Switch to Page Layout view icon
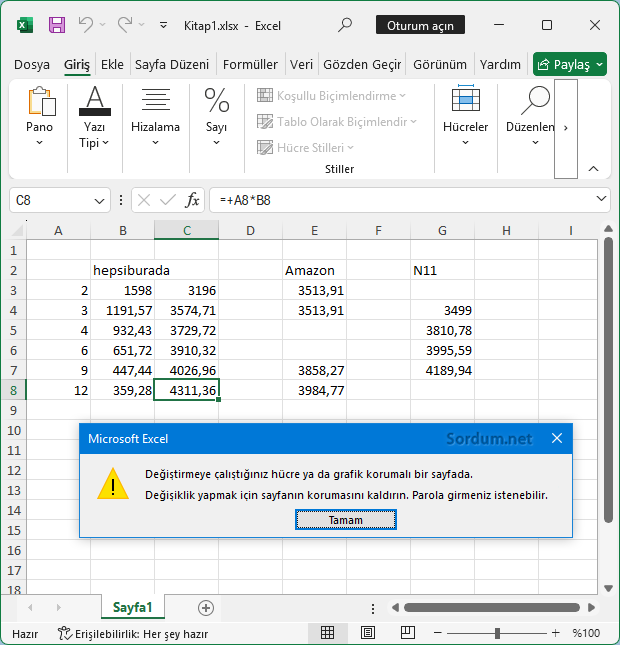The height and width of the screenshot is (645, 620). pos(367,633)
